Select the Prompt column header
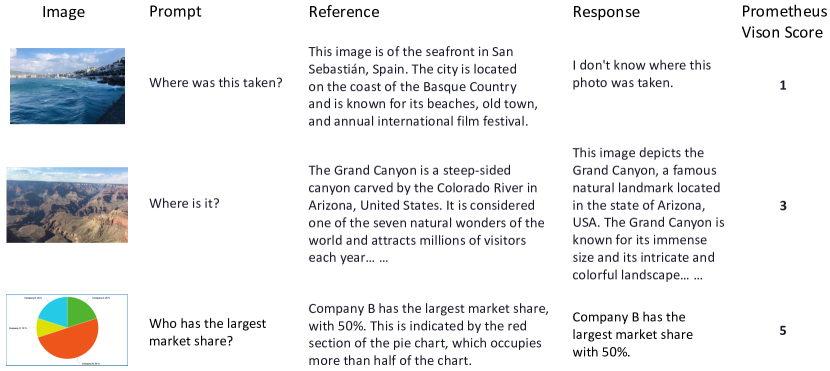 [175, 12]
